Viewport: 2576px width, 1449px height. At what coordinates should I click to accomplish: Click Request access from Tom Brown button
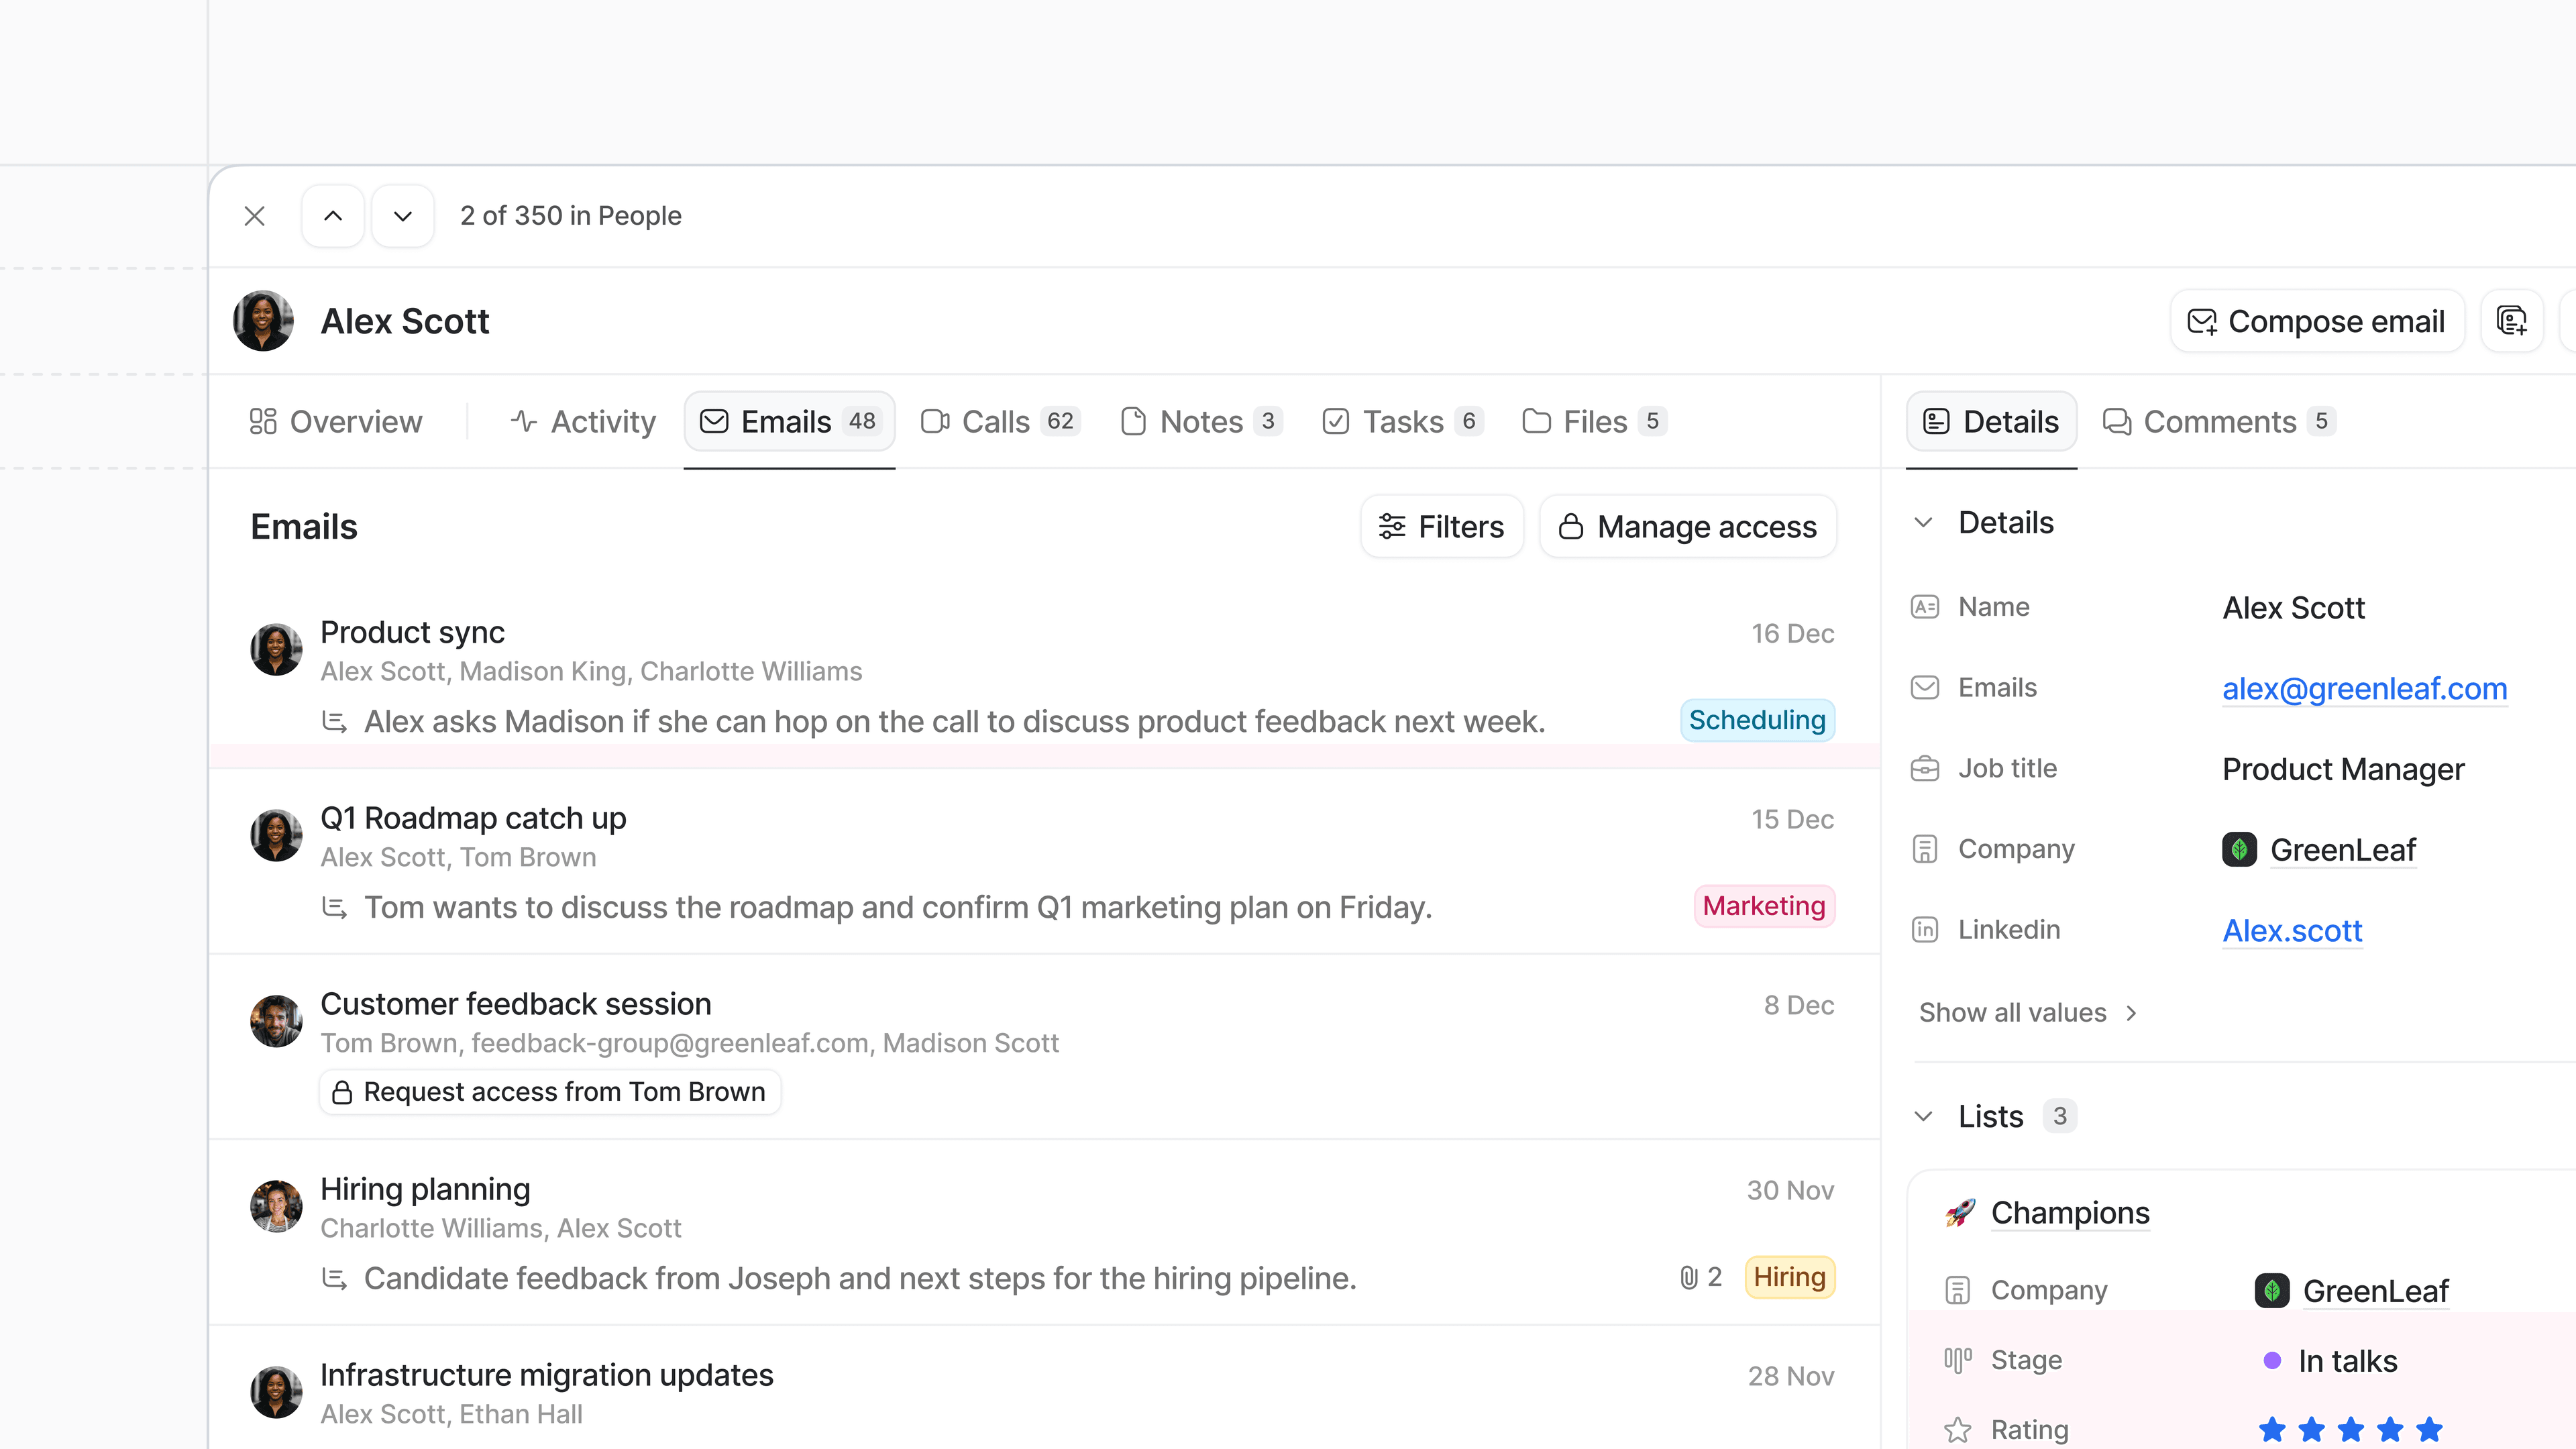point(550,1092)
